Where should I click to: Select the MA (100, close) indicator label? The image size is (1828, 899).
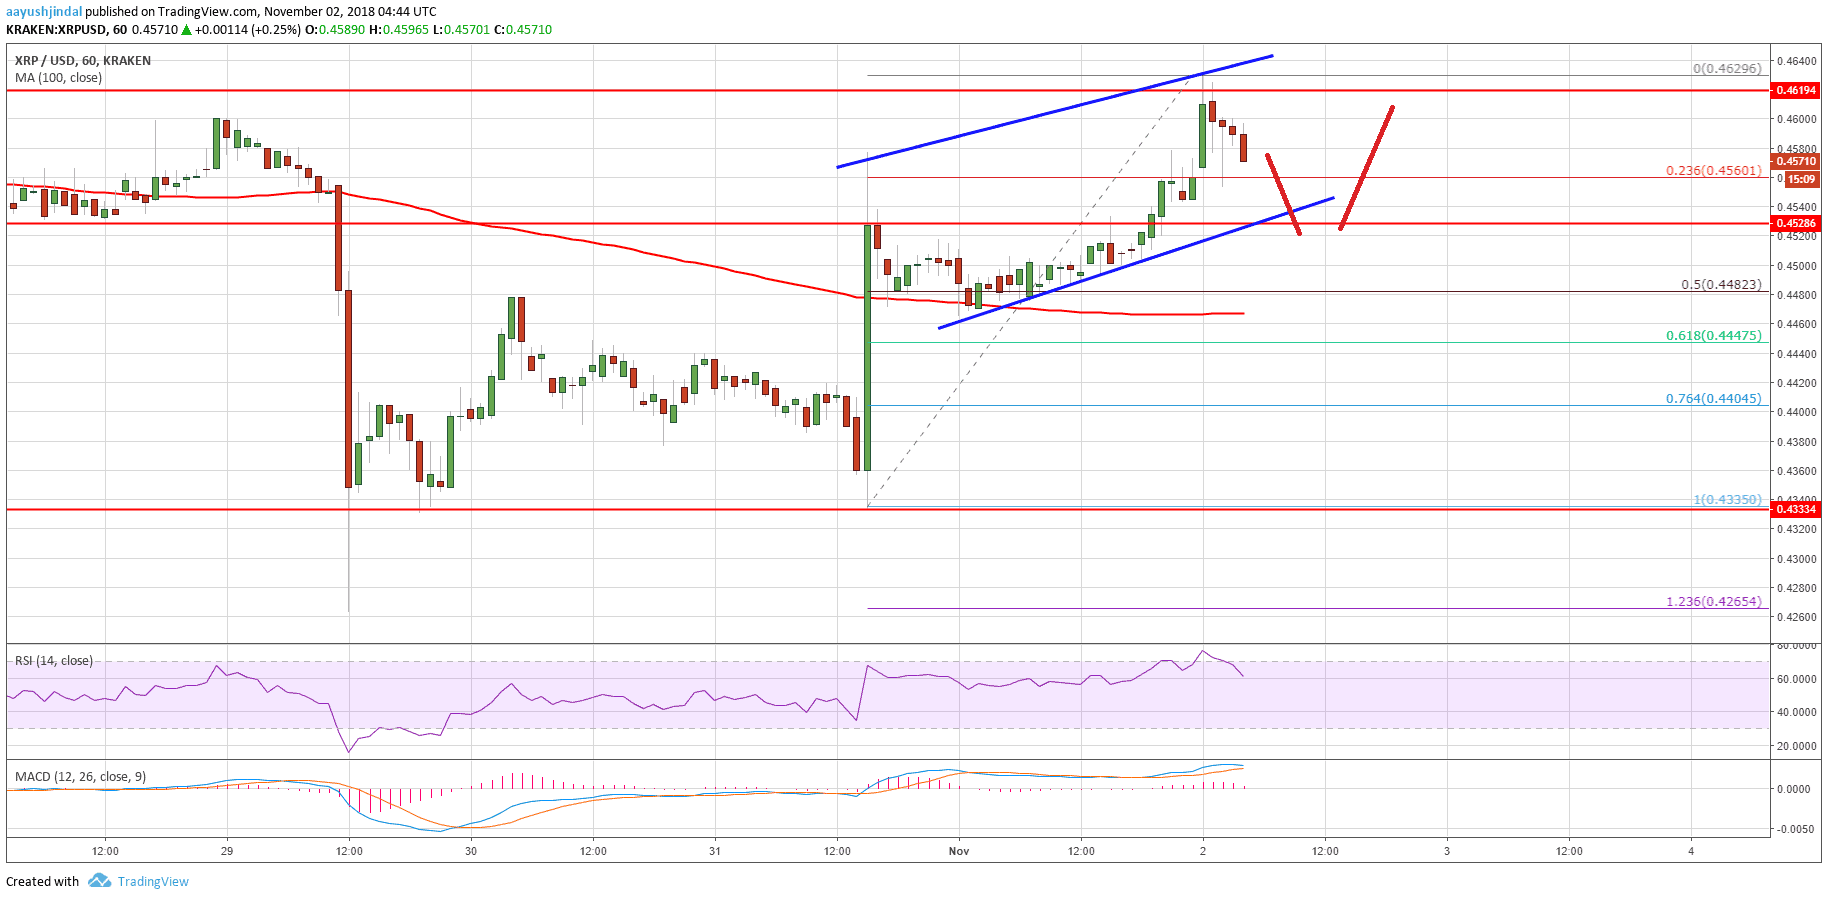tap(58, 78)
